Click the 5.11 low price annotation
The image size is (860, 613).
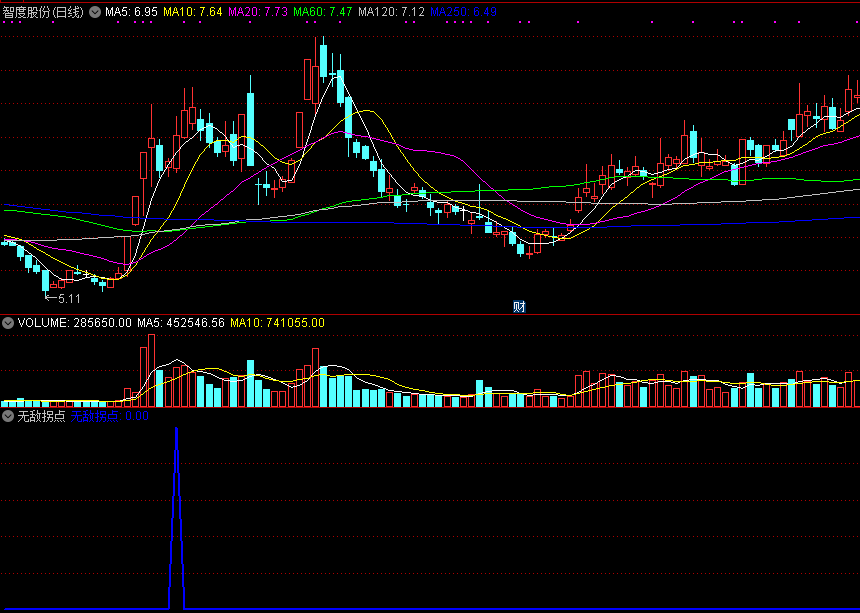pyautogui.click(x=63, y=299)
